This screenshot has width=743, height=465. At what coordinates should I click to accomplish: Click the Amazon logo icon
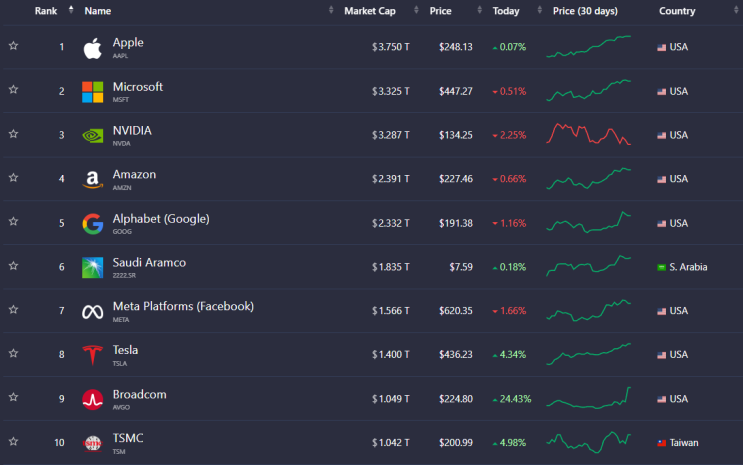pos(92,179)
